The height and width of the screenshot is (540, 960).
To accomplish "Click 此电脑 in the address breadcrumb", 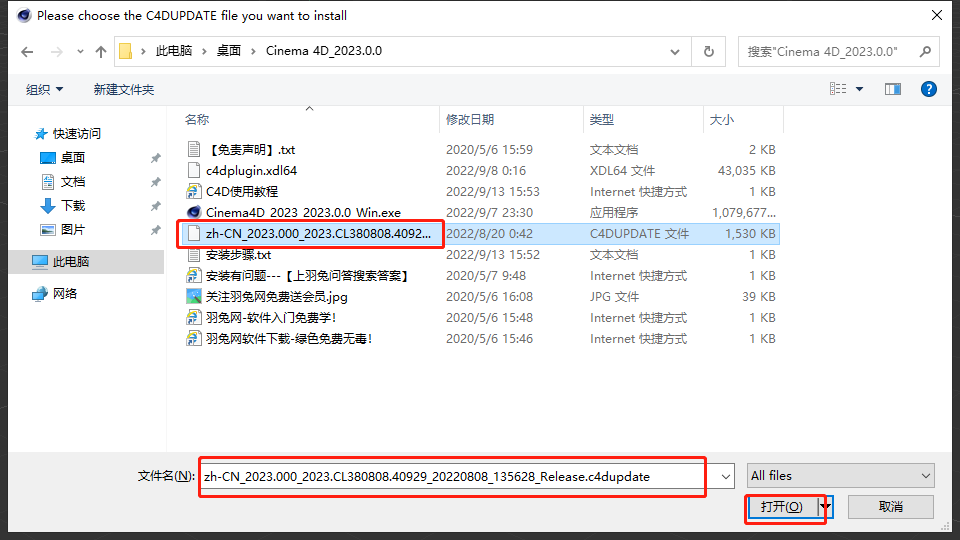I will pyautogui.click(x=173, y=51).
